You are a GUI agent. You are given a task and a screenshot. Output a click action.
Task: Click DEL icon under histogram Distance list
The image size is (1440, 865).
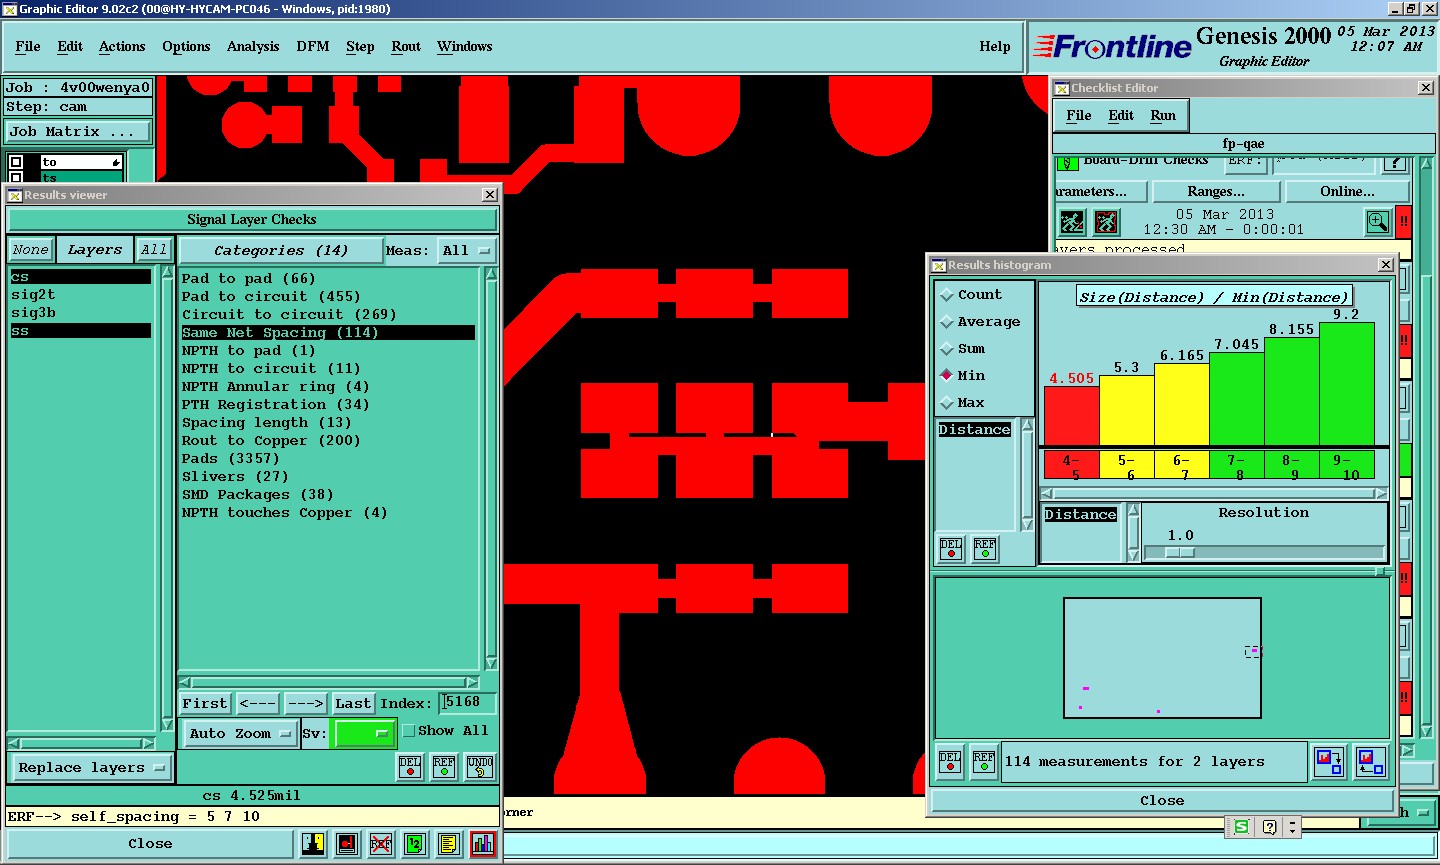[951, 549]
